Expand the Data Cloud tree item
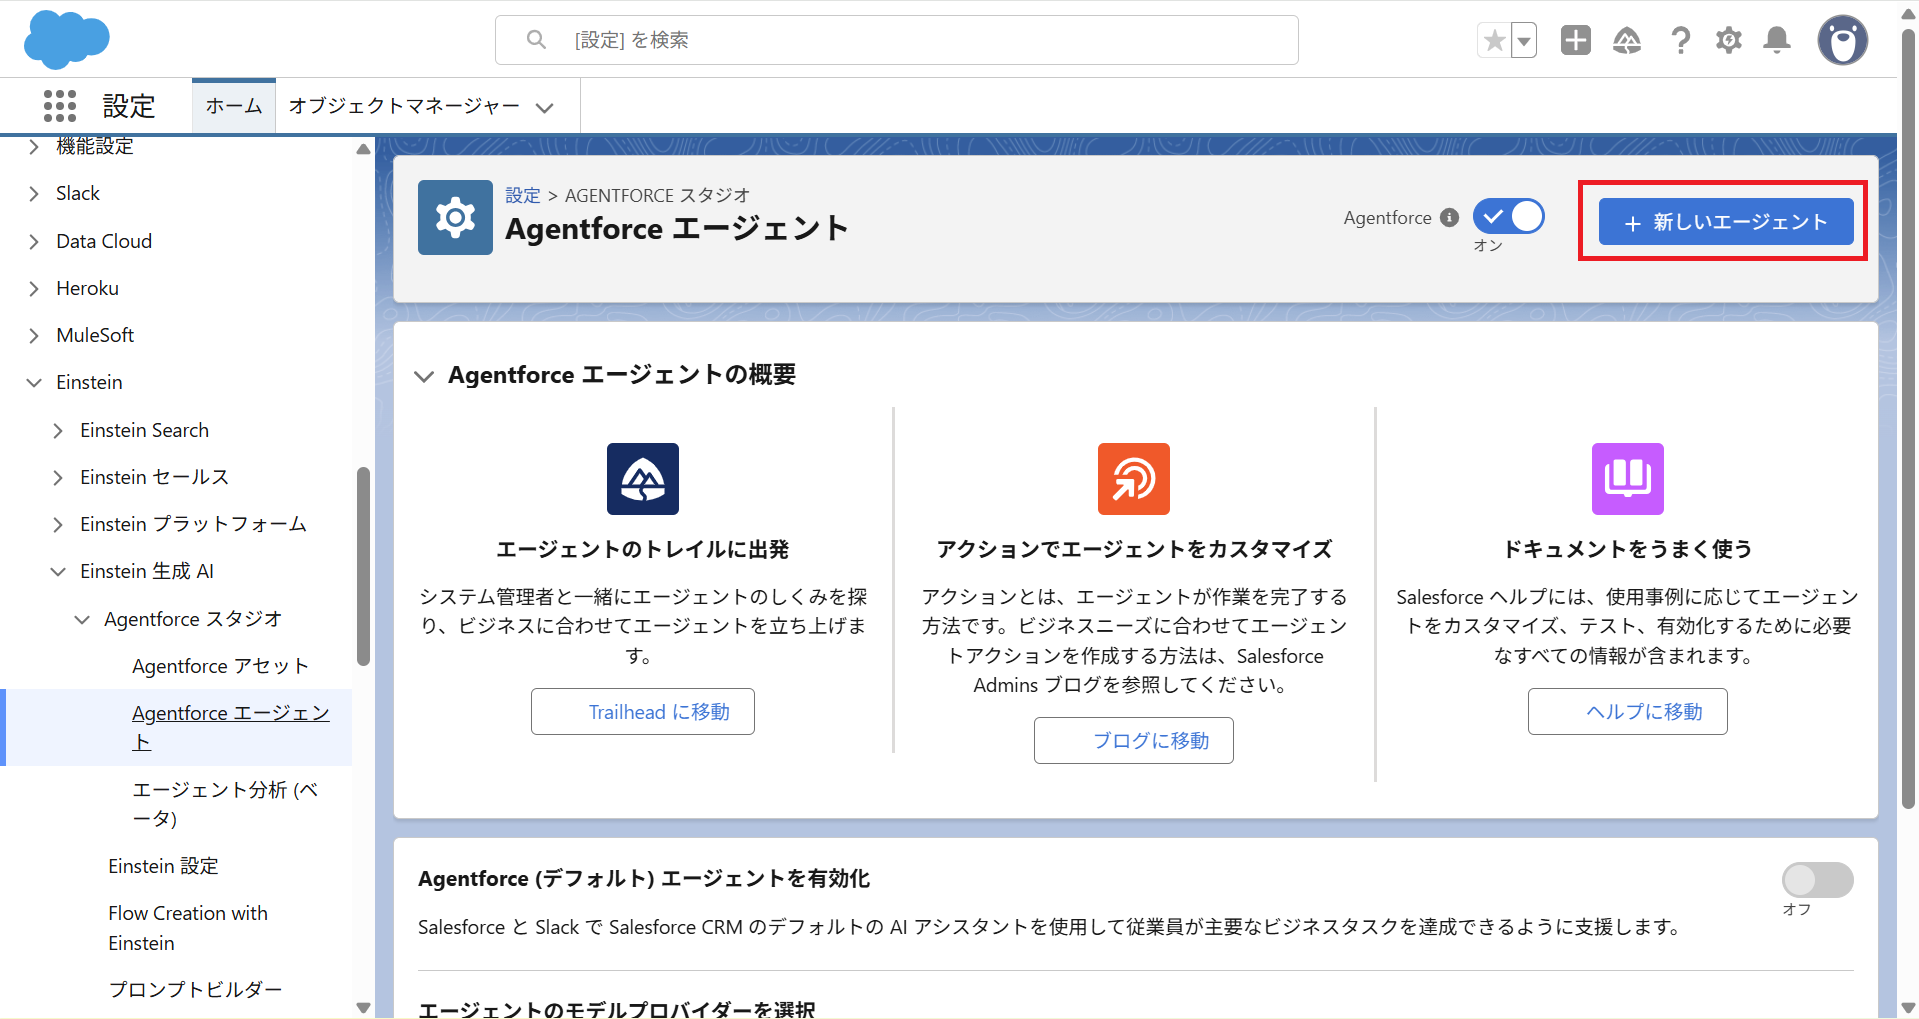Screen dimensions: 1919x1019 34,242
